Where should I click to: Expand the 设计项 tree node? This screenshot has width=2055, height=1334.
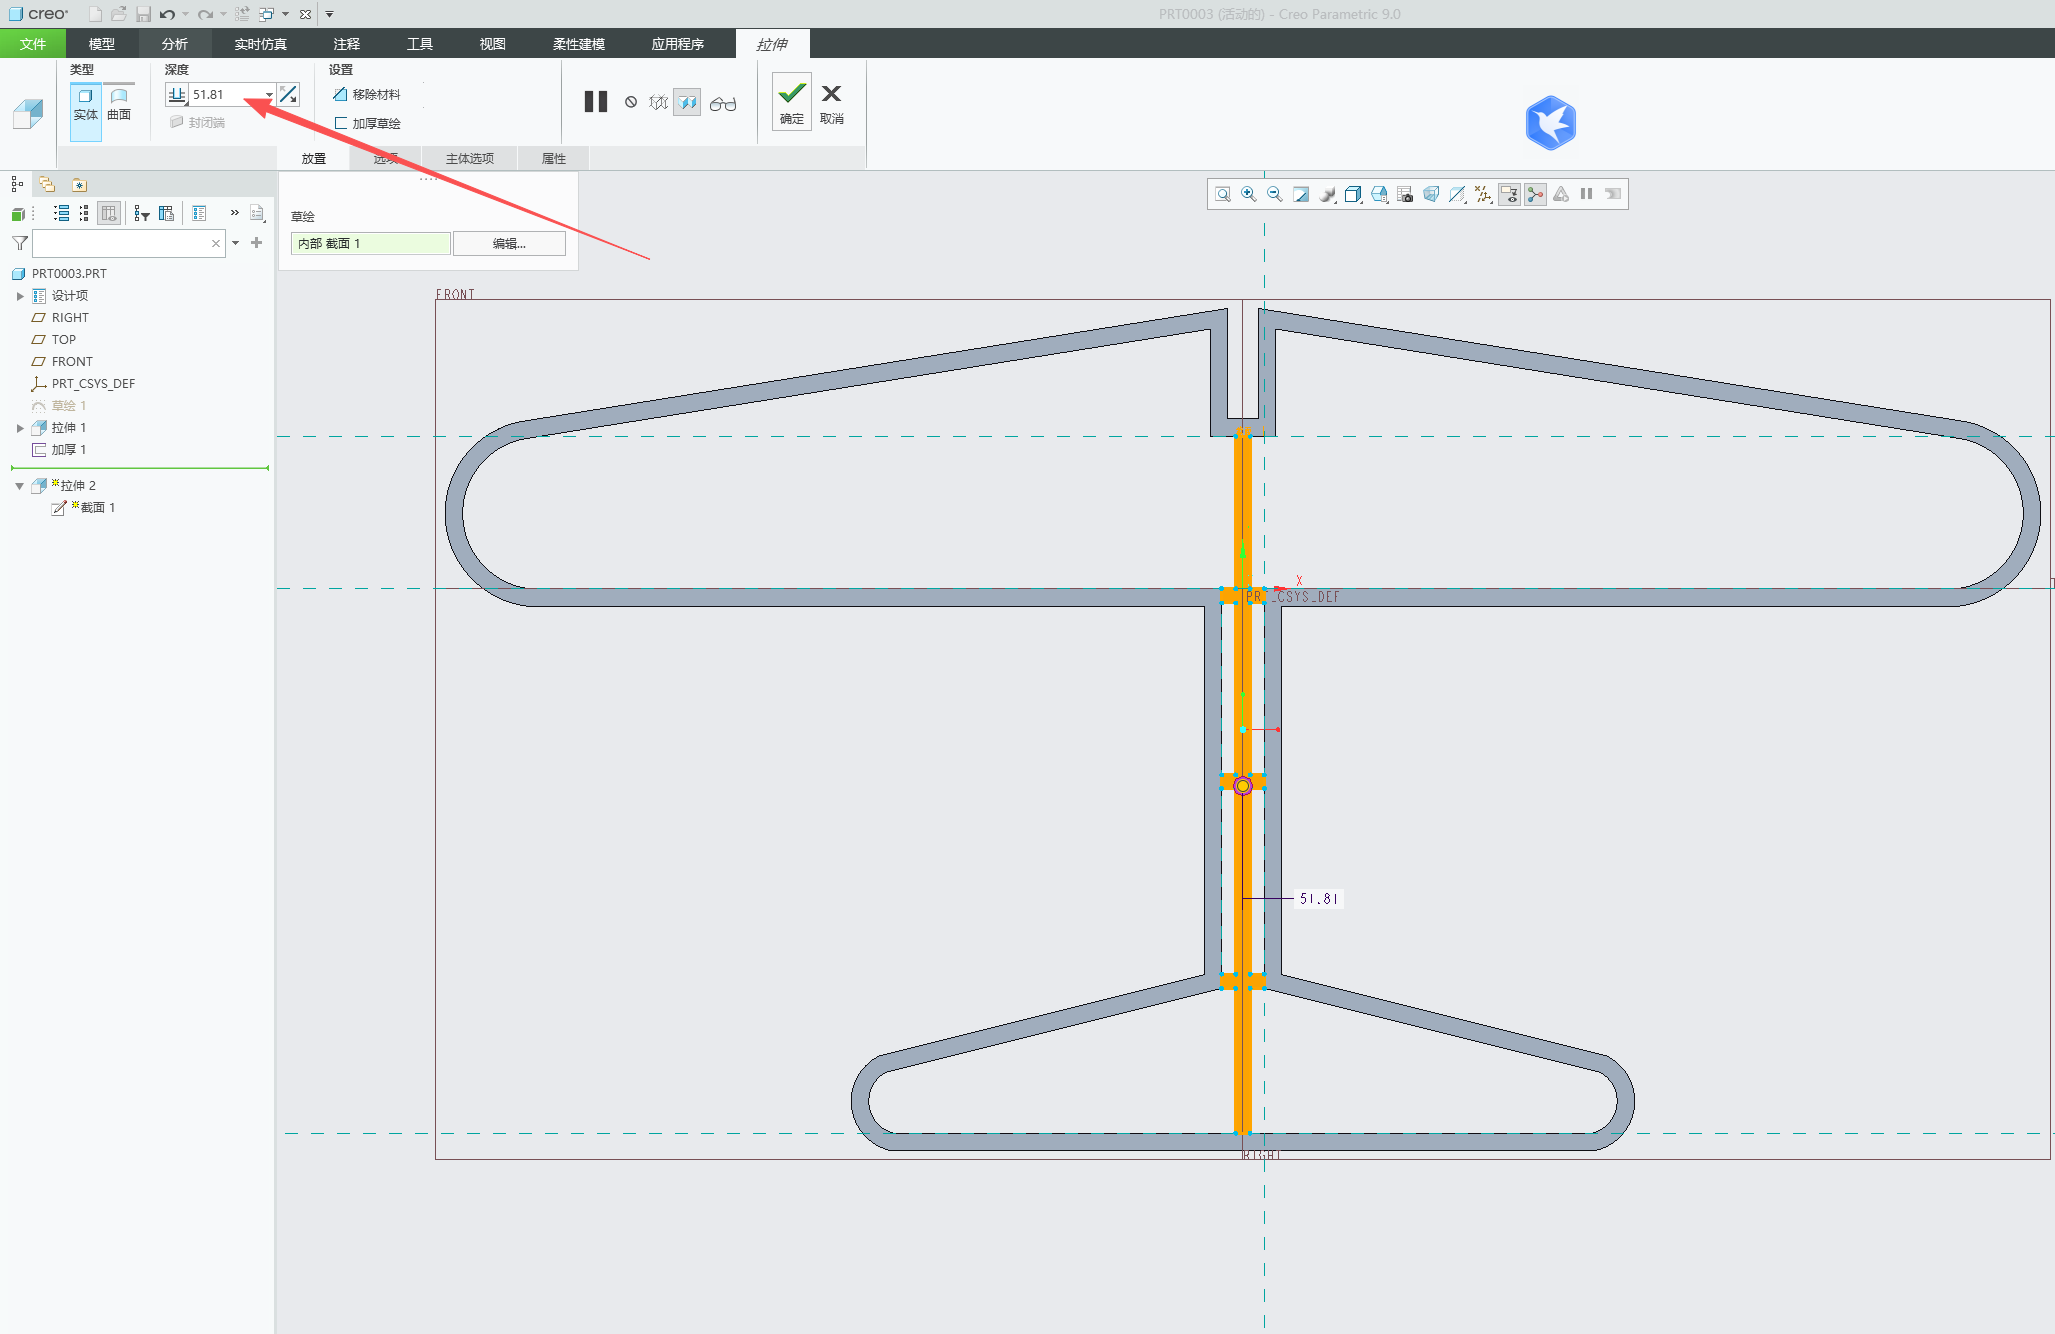click(x=20, y=296)
